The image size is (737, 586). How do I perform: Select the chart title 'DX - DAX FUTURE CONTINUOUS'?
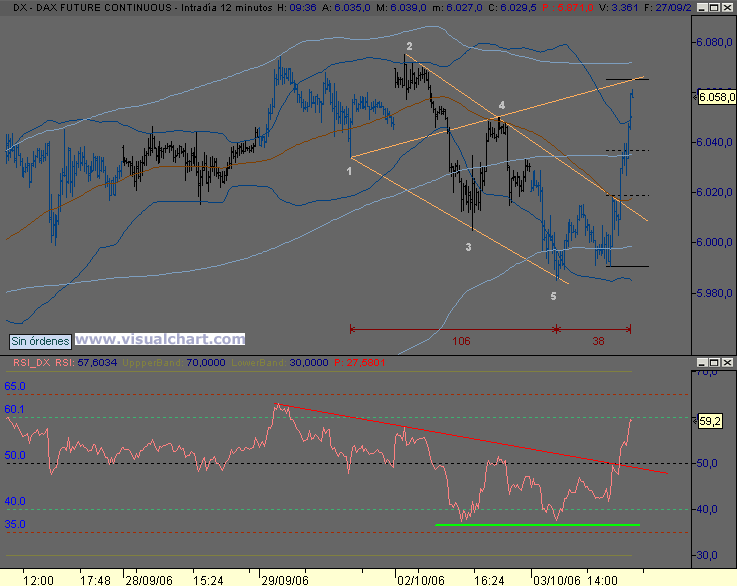92,8
